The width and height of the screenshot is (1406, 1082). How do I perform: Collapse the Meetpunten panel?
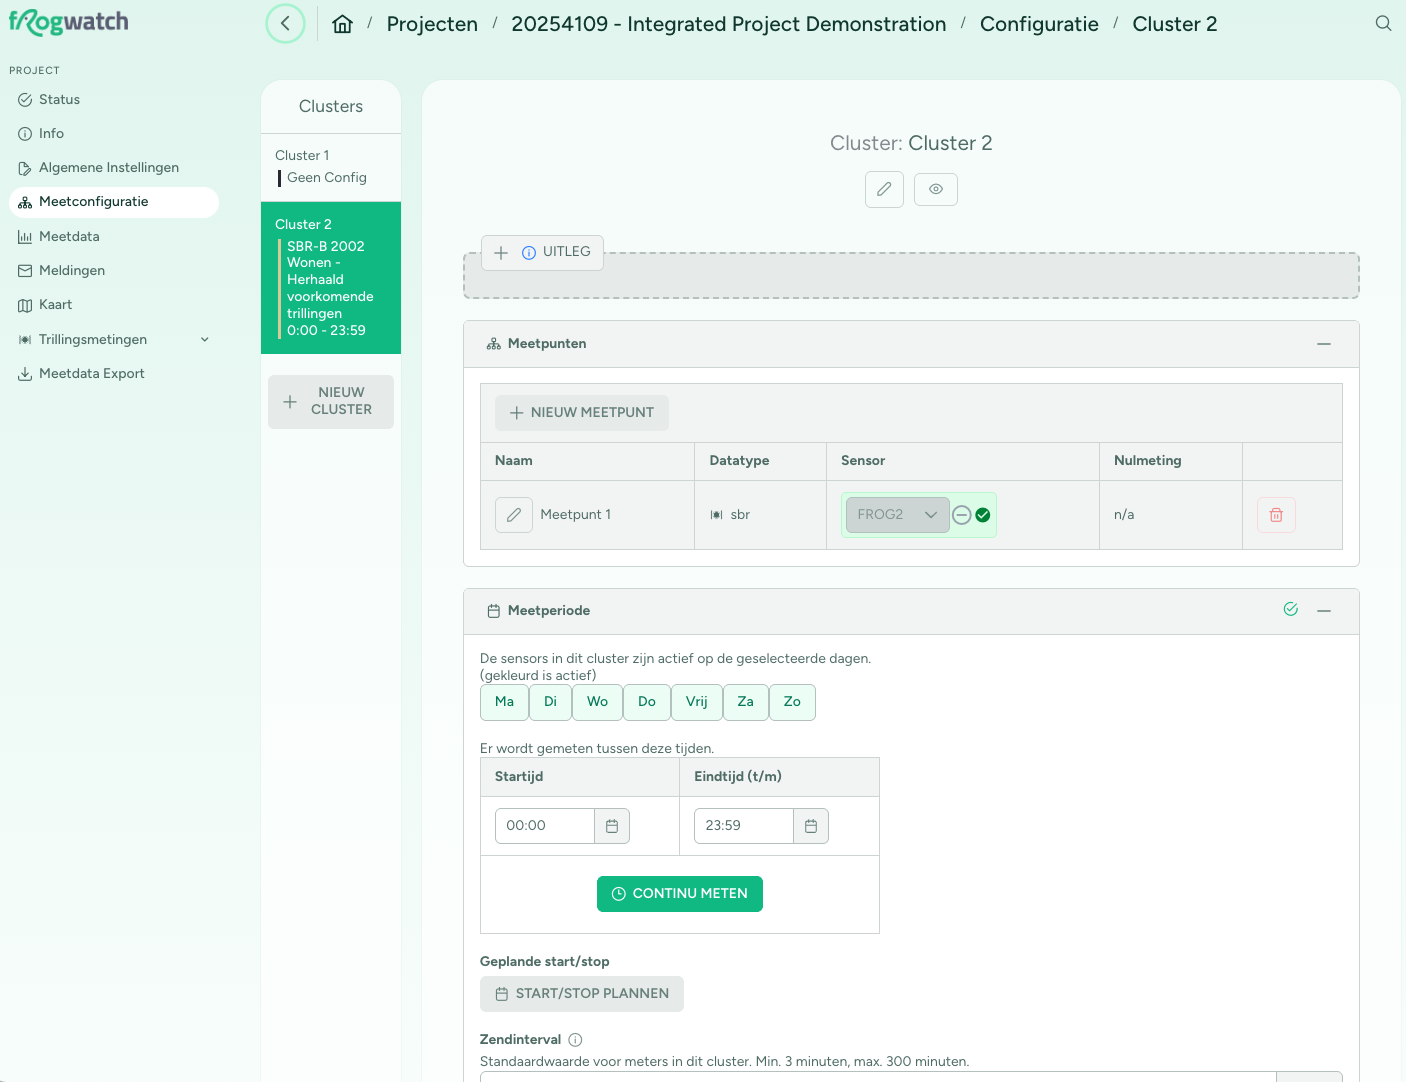[x=1324, y=344]
